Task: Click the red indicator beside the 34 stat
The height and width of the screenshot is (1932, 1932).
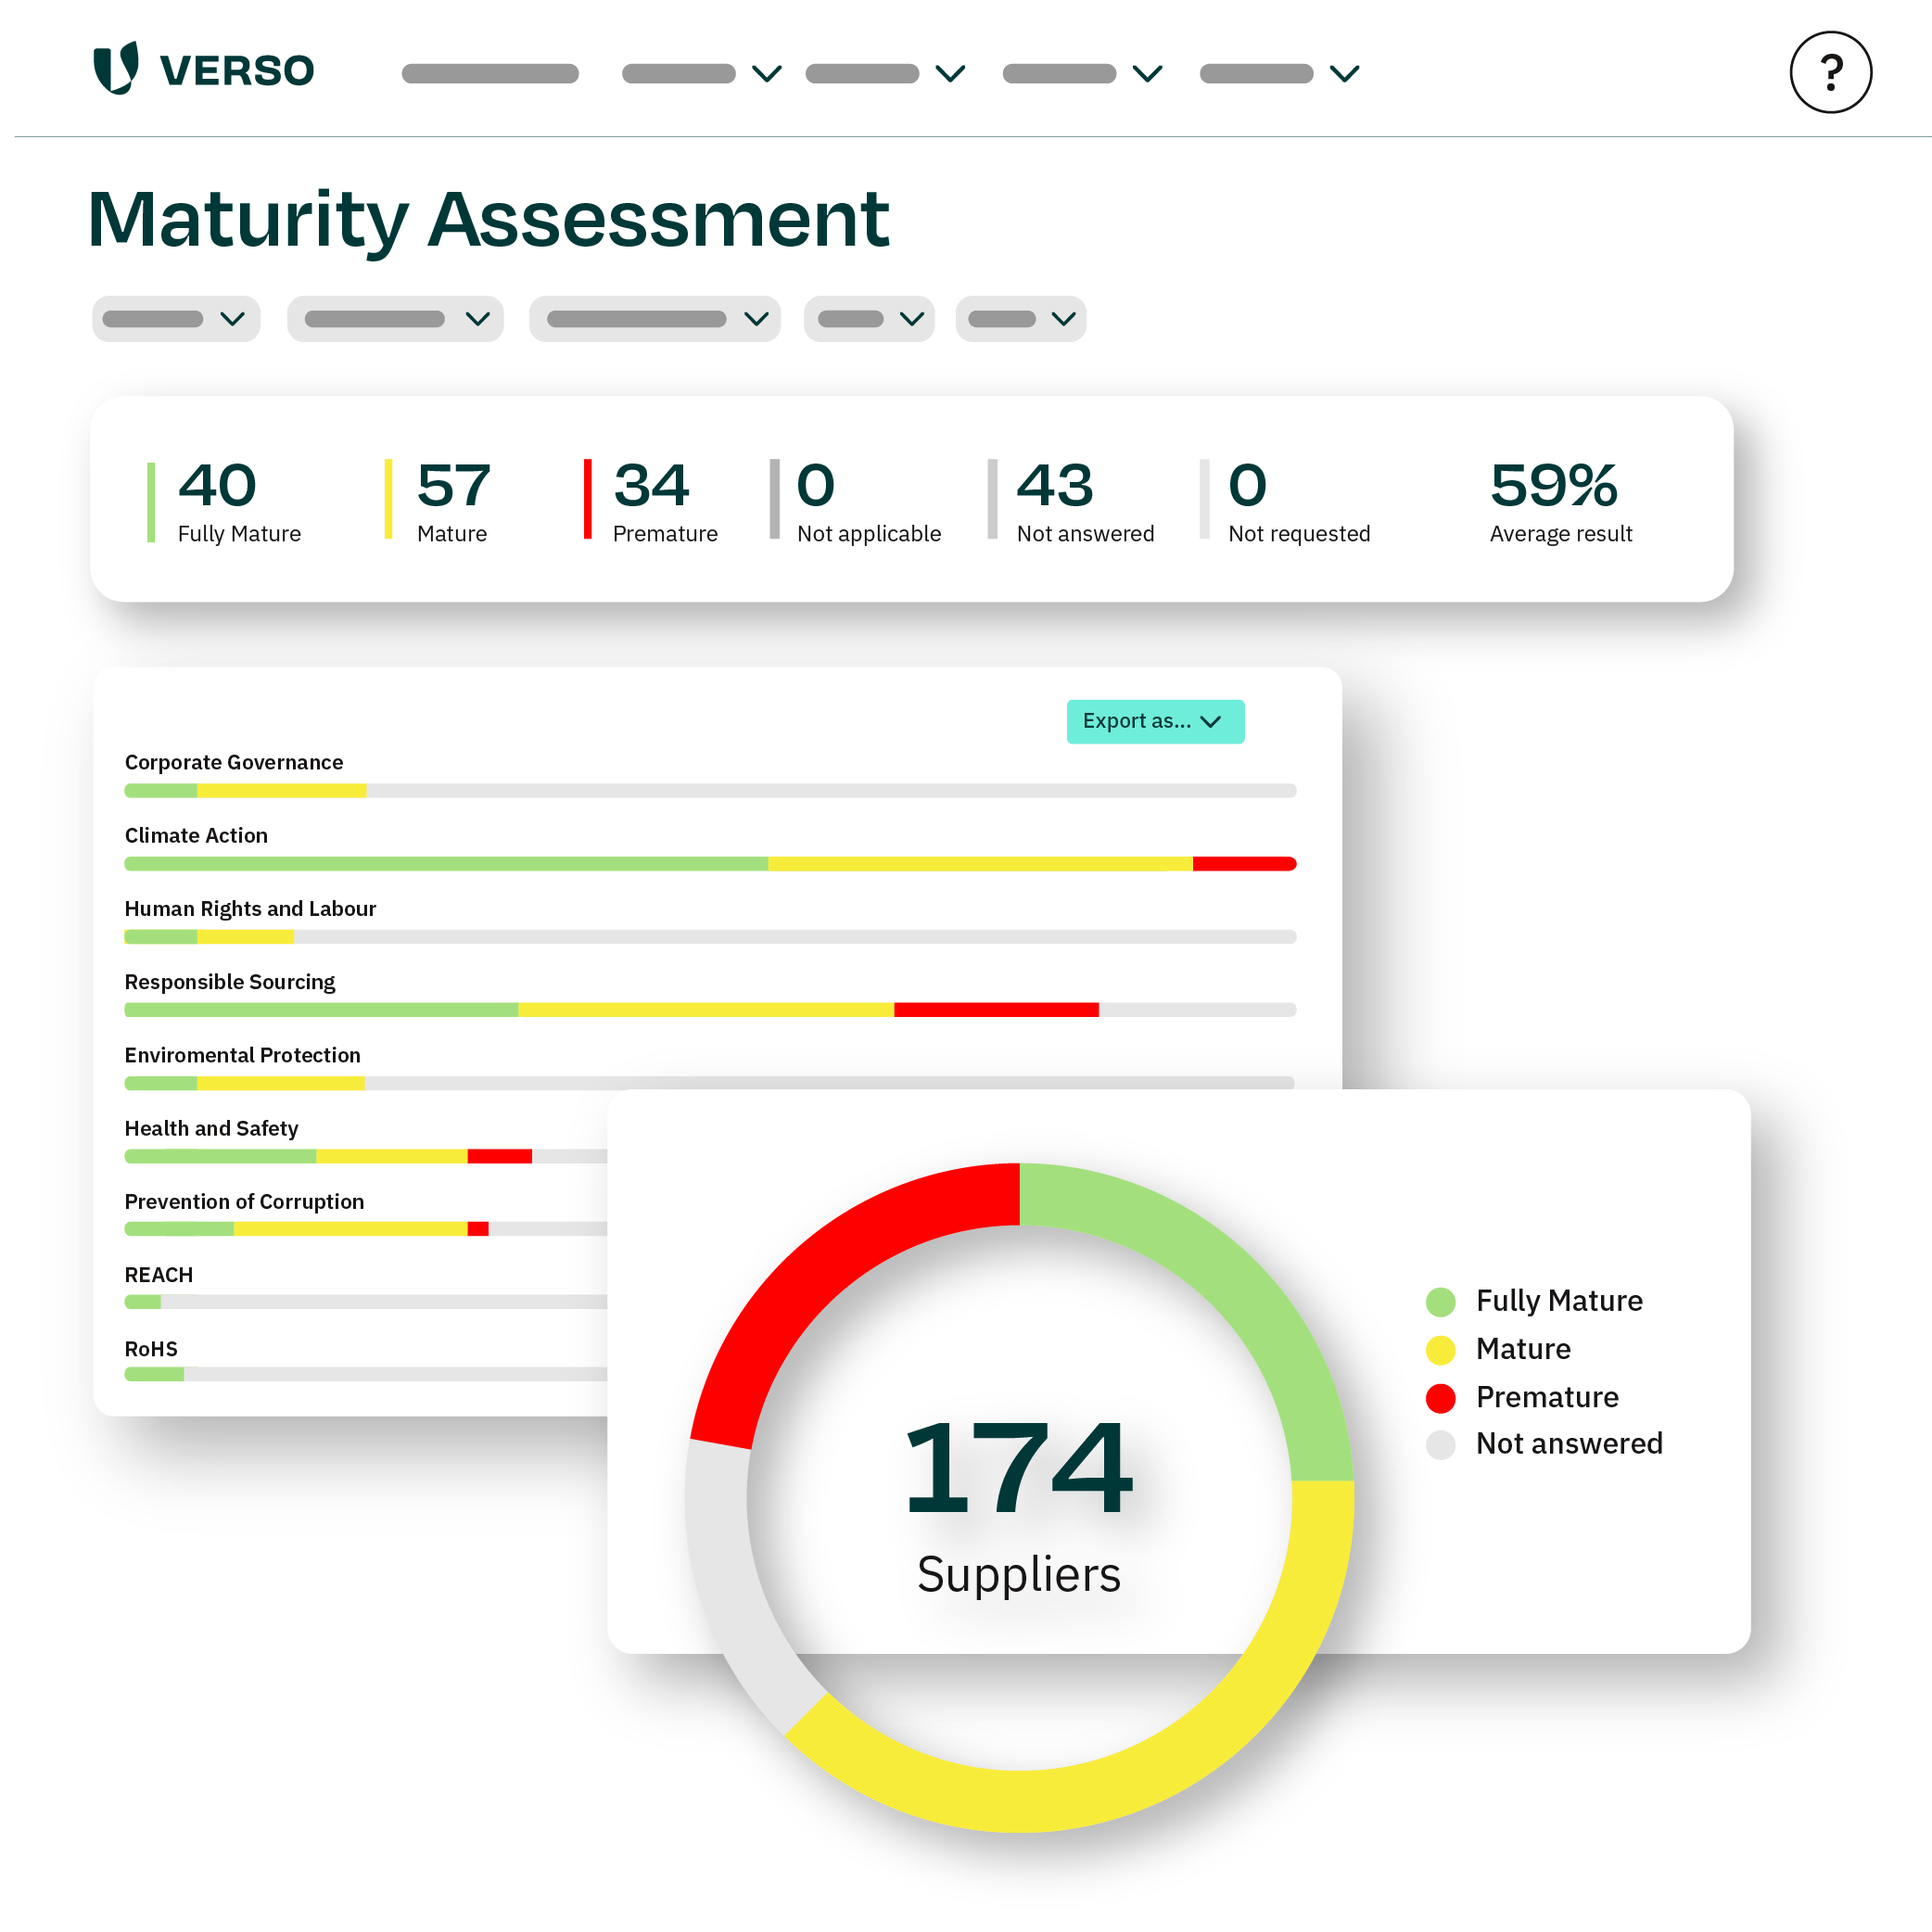Action: pyautogui.click(x=588, y=500)
